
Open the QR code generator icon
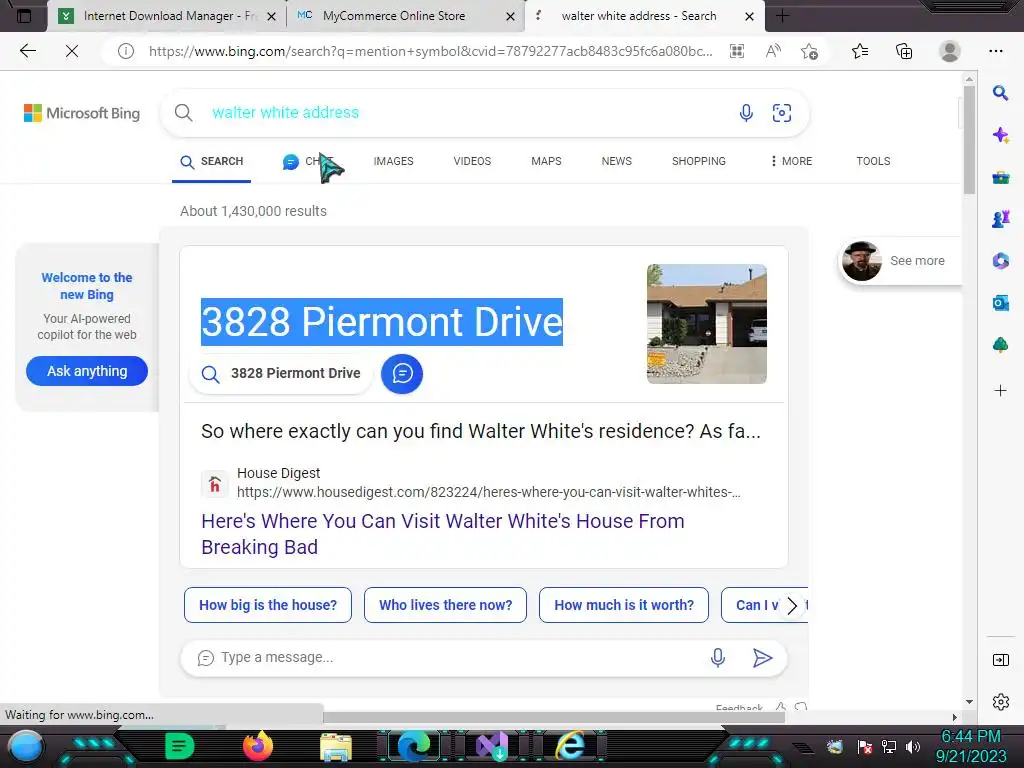click(x=737, y=51)
